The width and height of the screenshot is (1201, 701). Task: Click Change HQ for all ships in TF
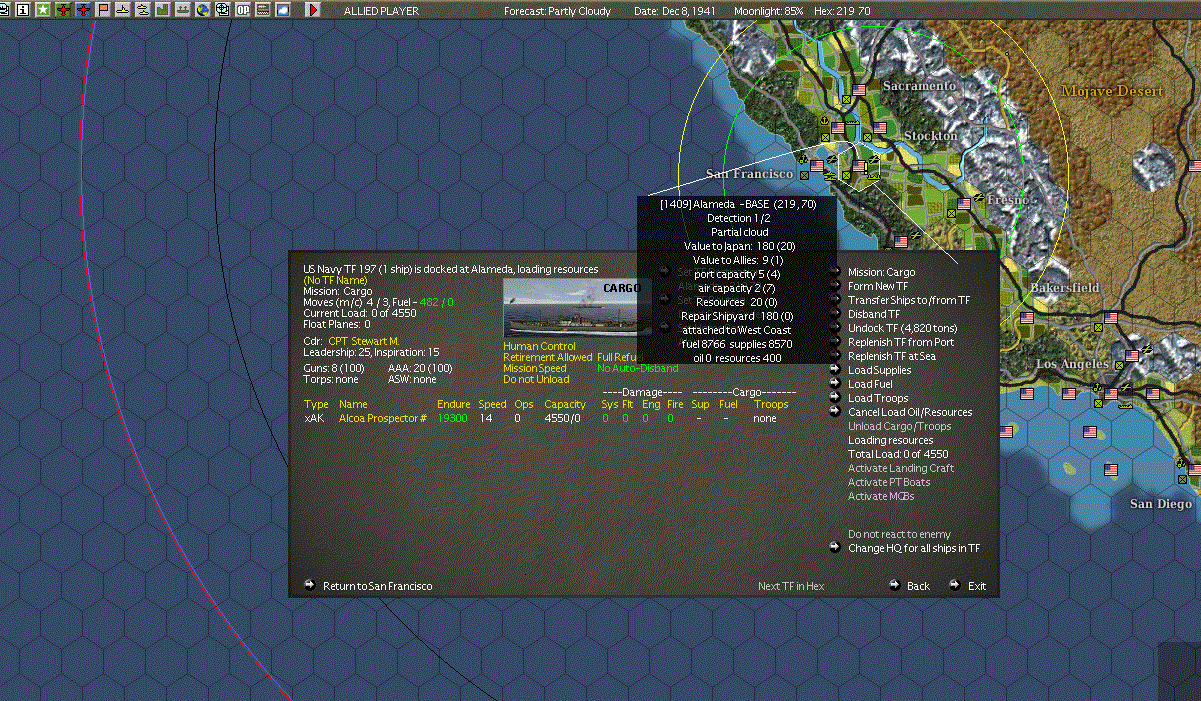[x=914, y=548]
